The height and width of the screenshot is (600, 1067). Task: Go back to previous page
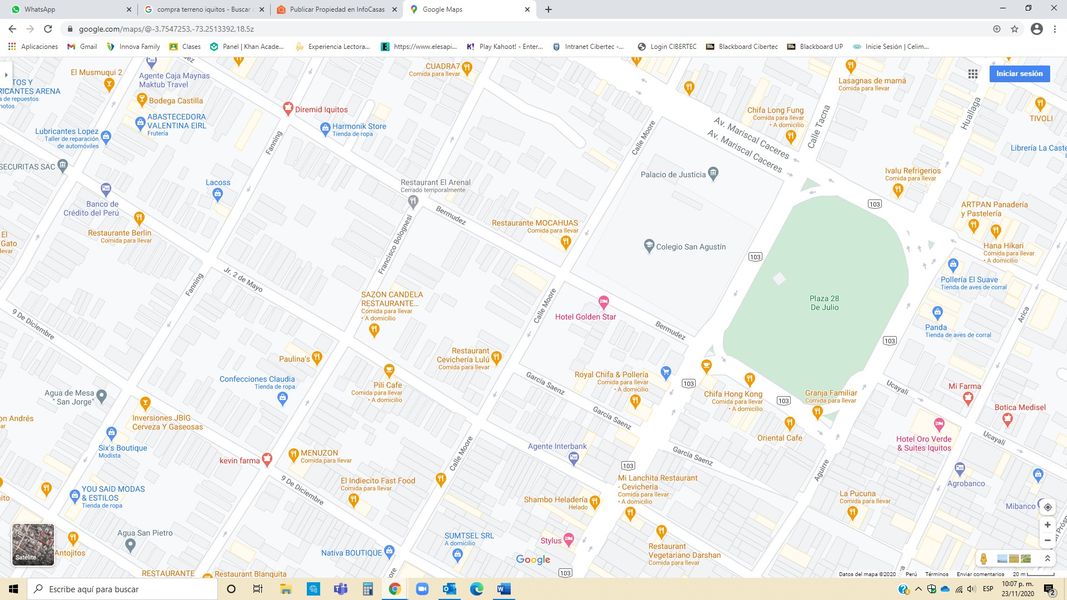(12, 29)
